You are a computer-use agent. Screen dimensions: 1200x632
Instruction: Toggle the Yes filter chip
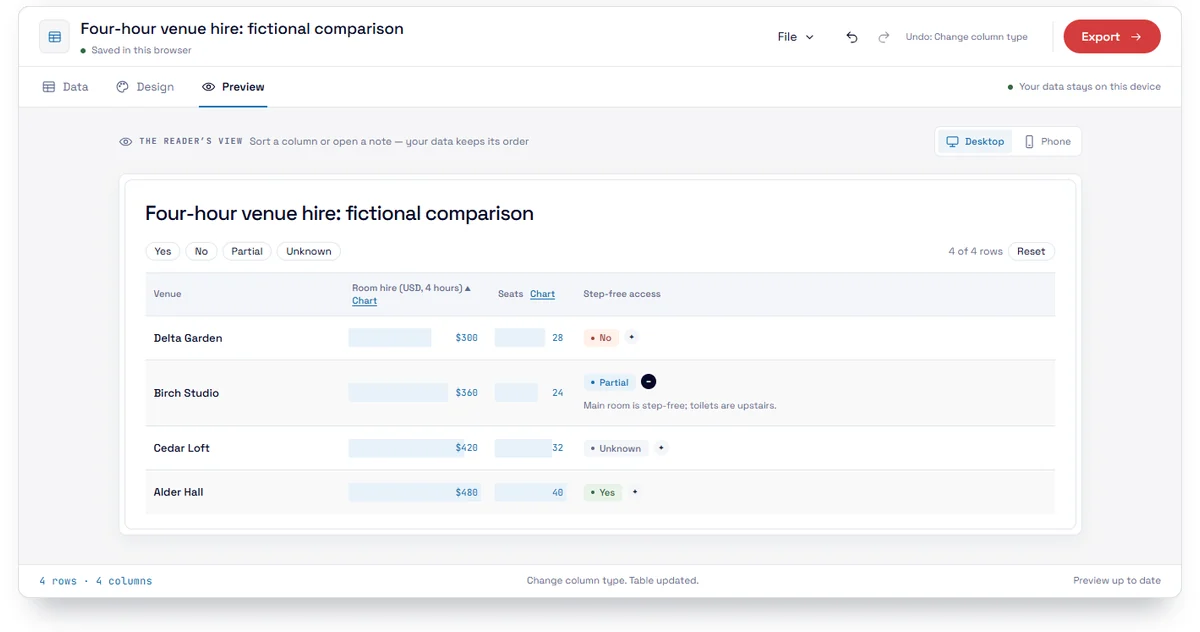point(163,251)
